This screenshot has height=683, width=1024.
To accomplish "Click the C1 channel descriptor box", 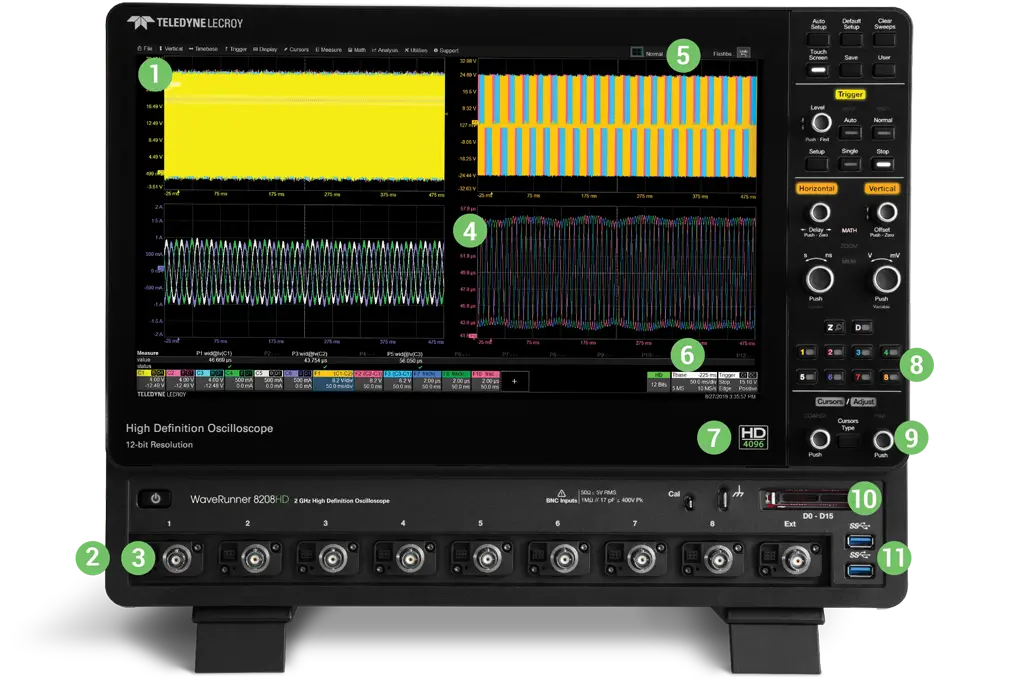I will point(149,380).
